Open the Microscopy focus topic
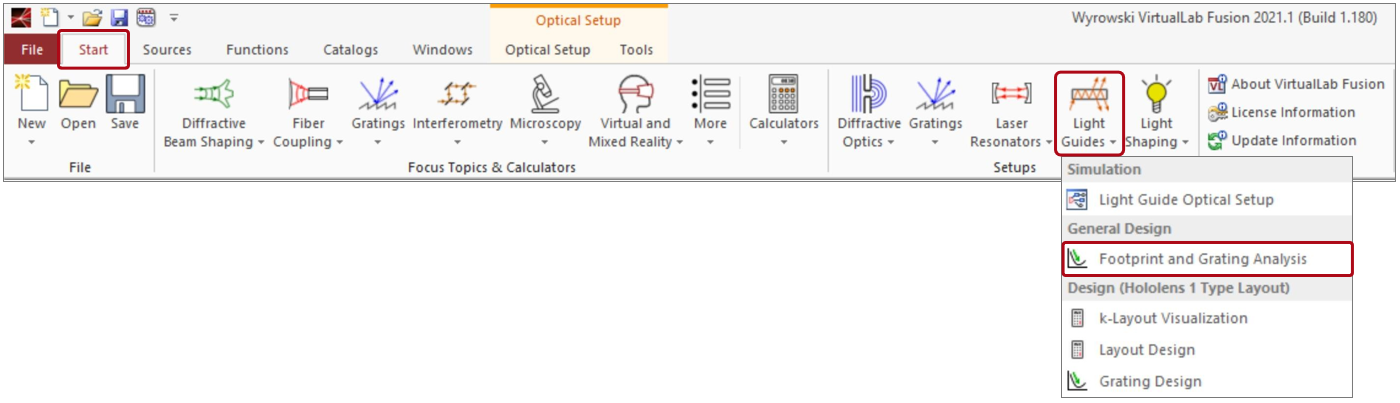 point(545,112)
